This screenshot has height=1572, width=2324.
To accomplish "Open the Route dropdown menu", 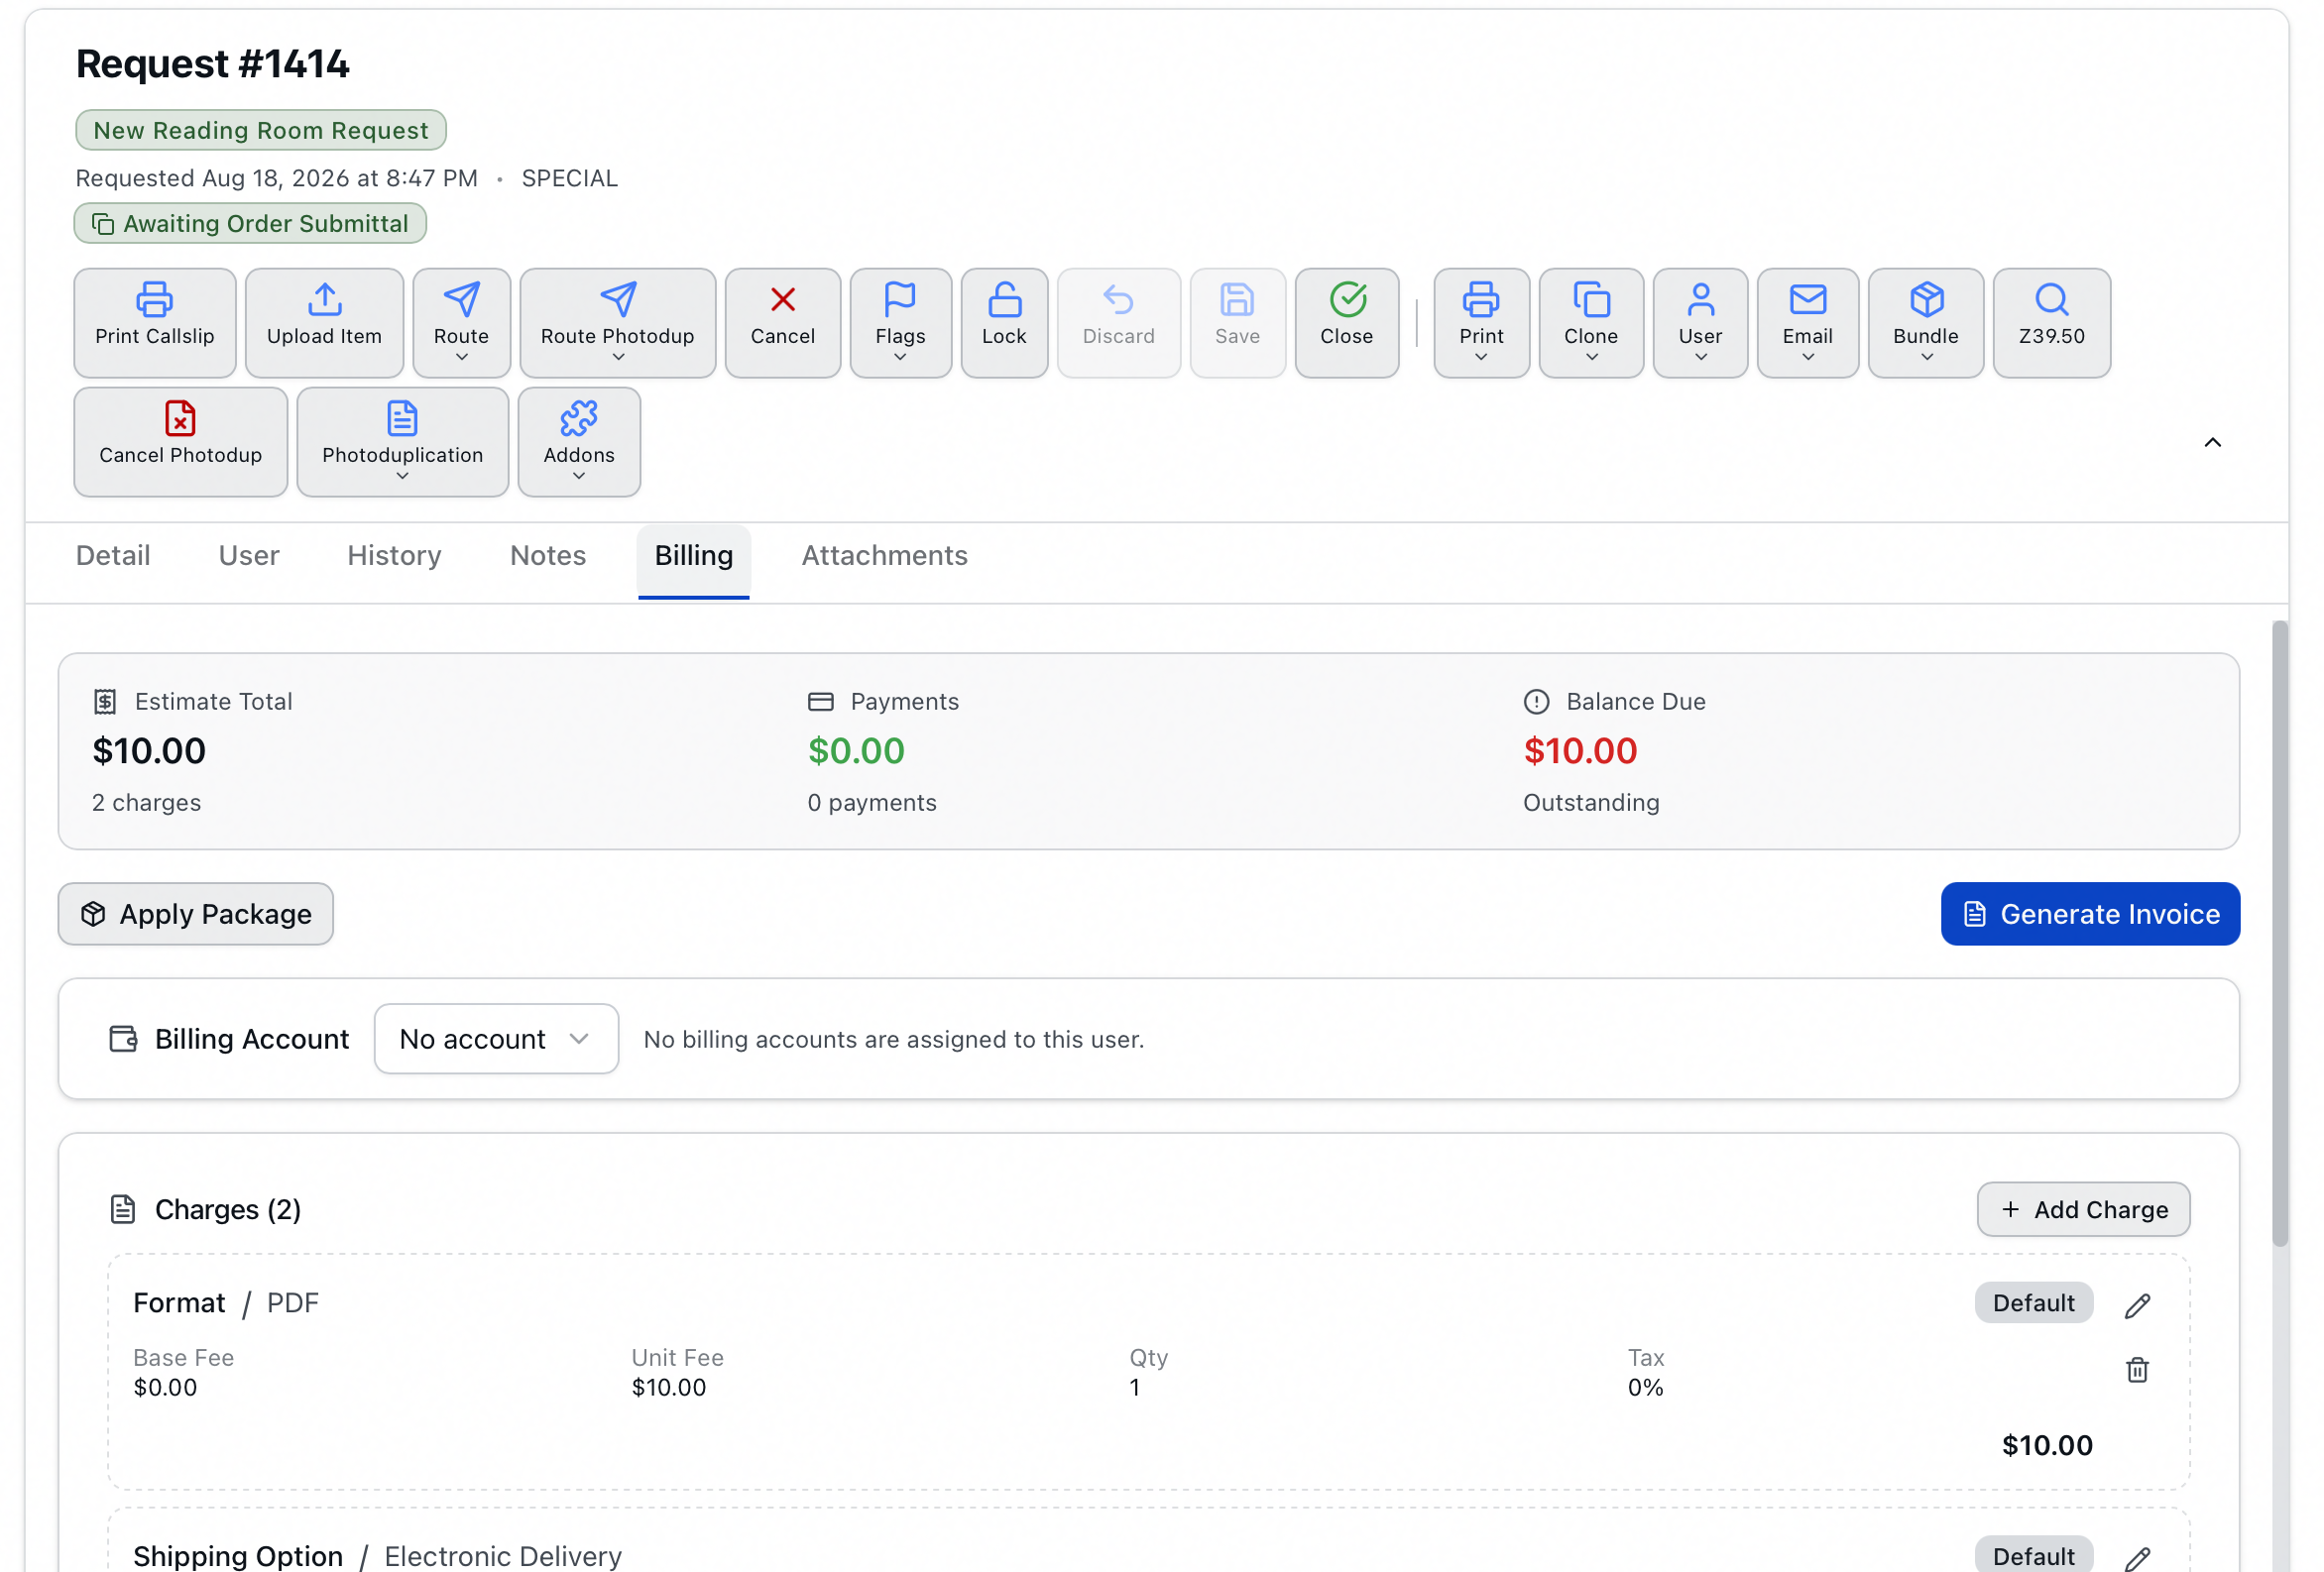I will click(461, 322).
